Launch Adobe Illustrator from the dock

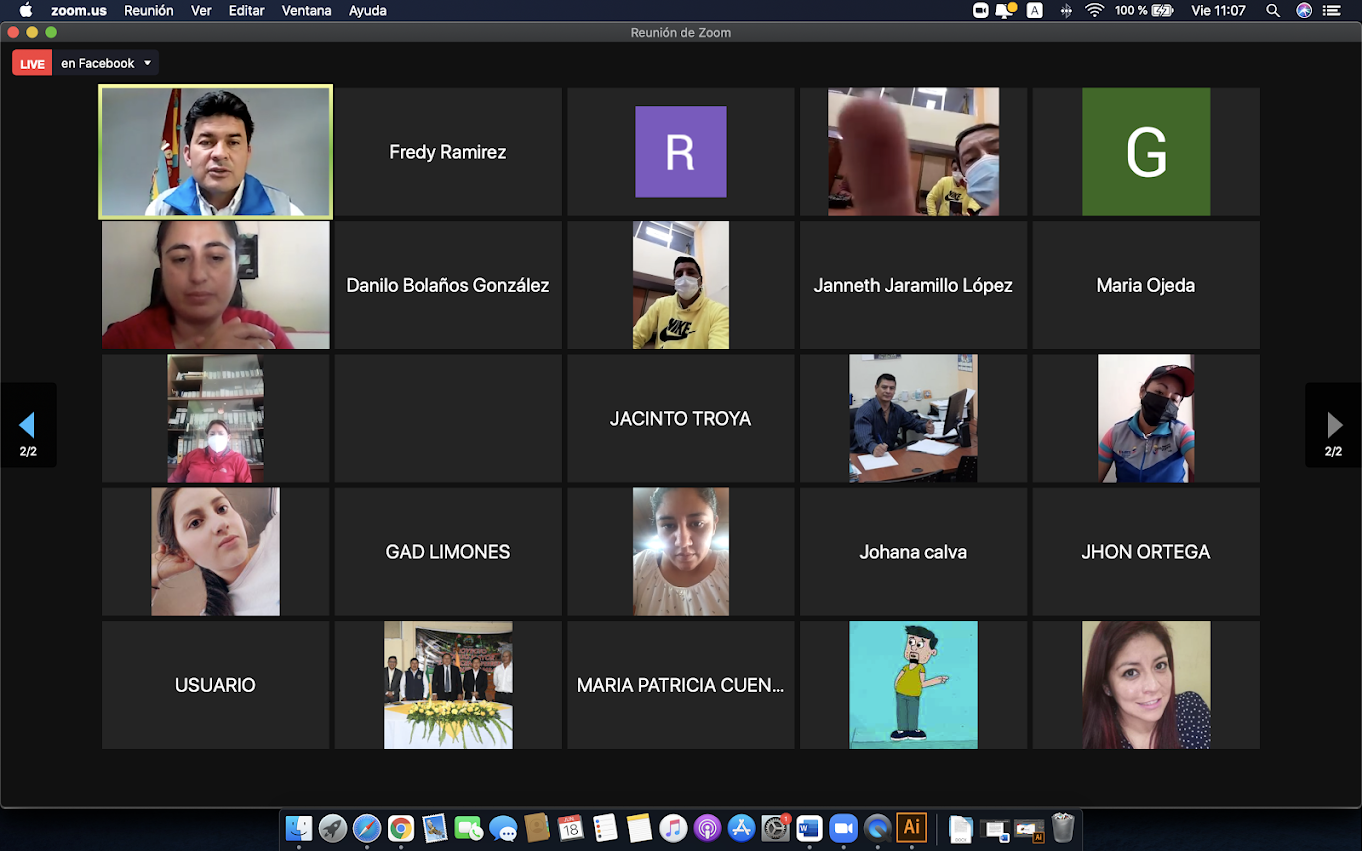click(911, 828)
